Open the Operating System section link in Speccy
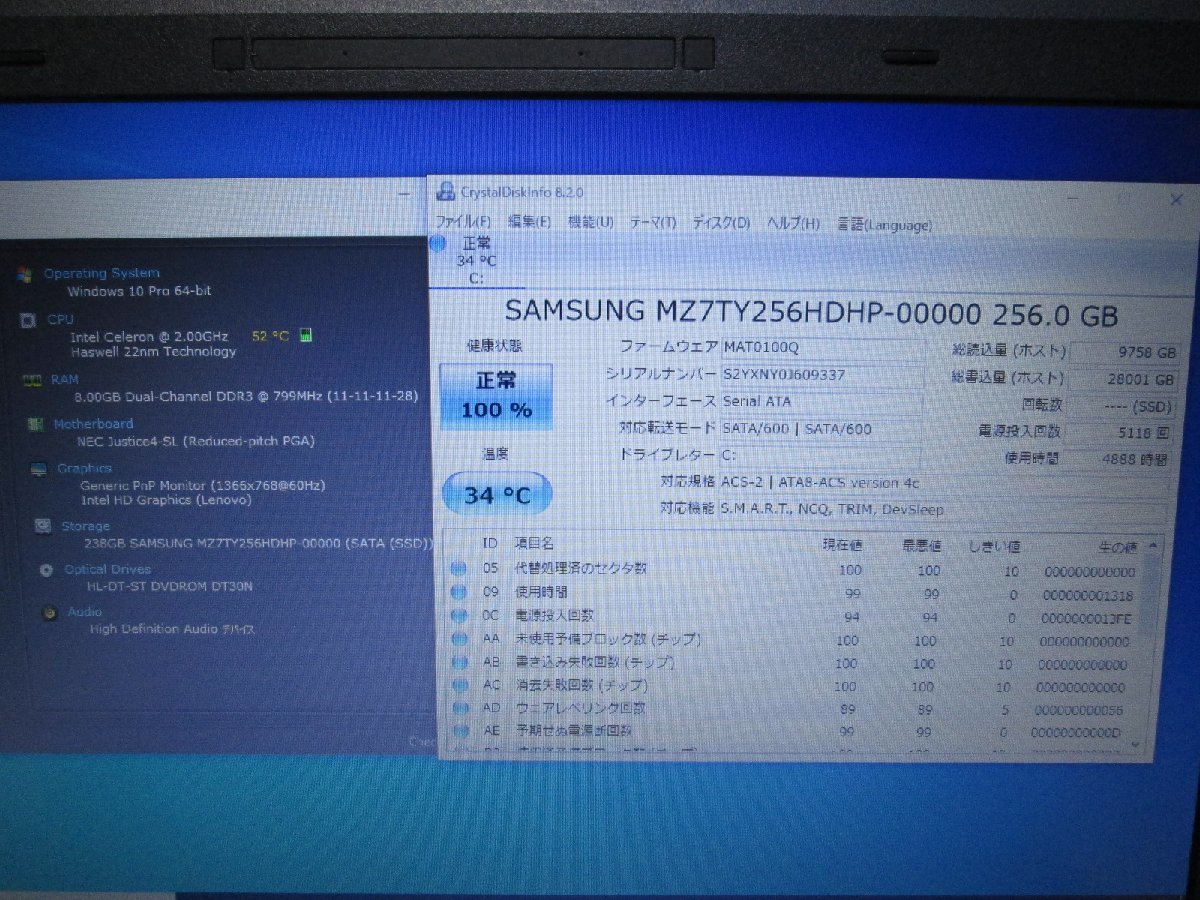Viewport: 1200px width, 900px height. [101, 273]
